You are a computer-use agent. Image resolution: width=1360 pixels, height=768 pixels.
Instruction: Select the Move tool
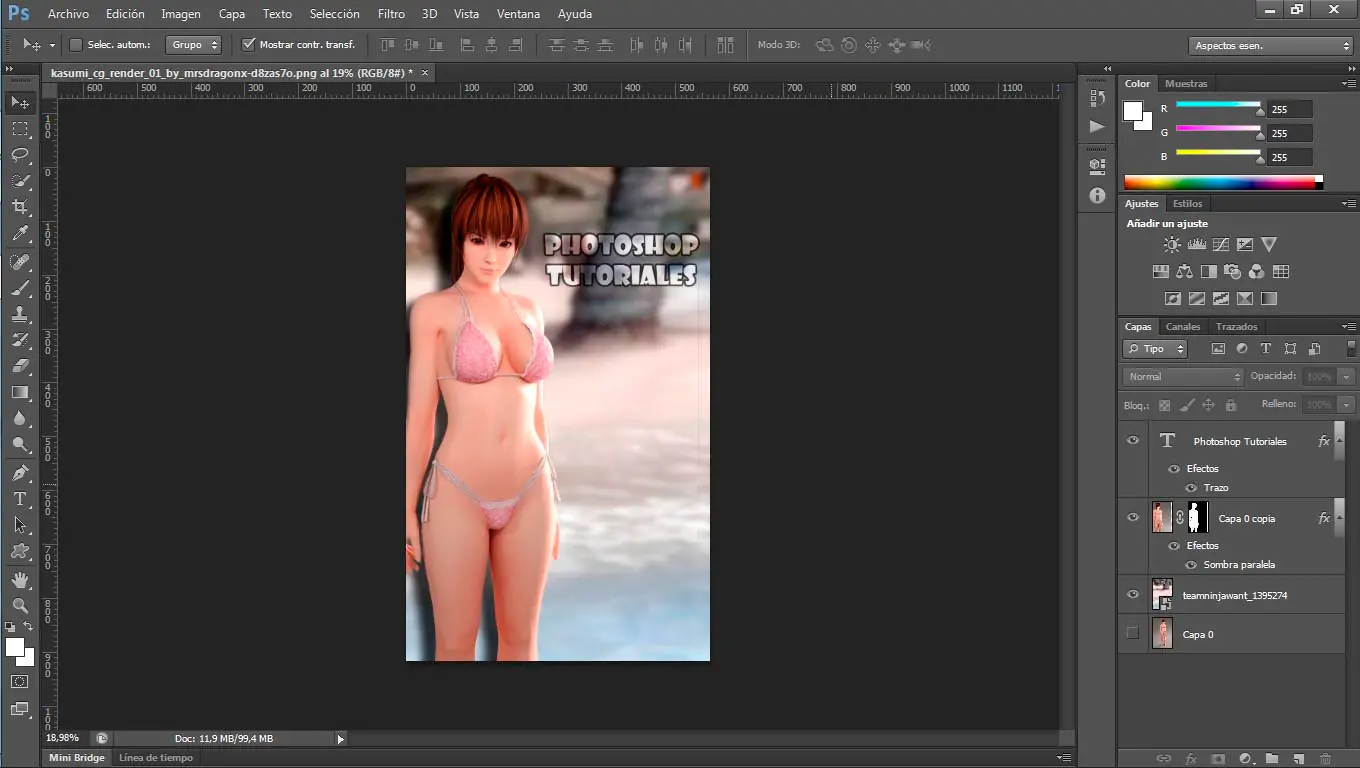[20, 103]
